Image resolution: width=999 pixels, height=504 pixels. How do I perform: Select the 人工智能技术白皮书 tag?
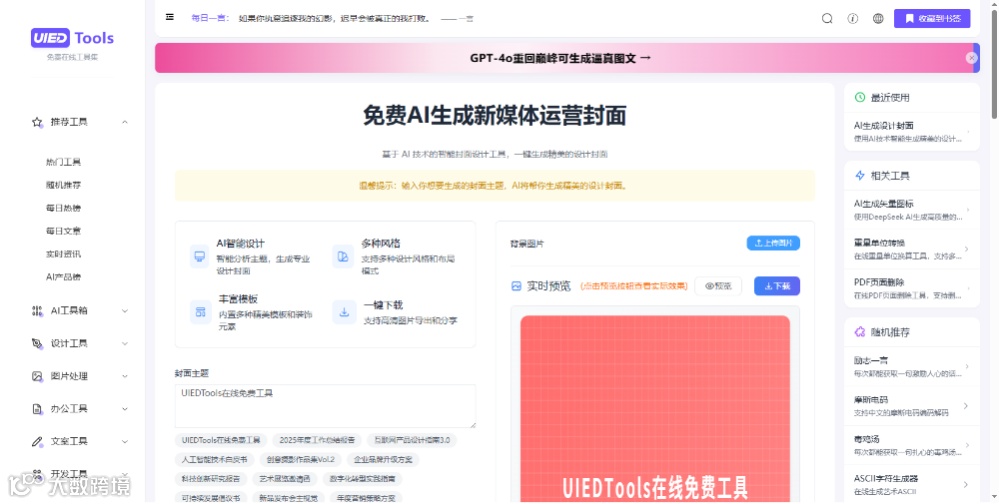point(215,459)
